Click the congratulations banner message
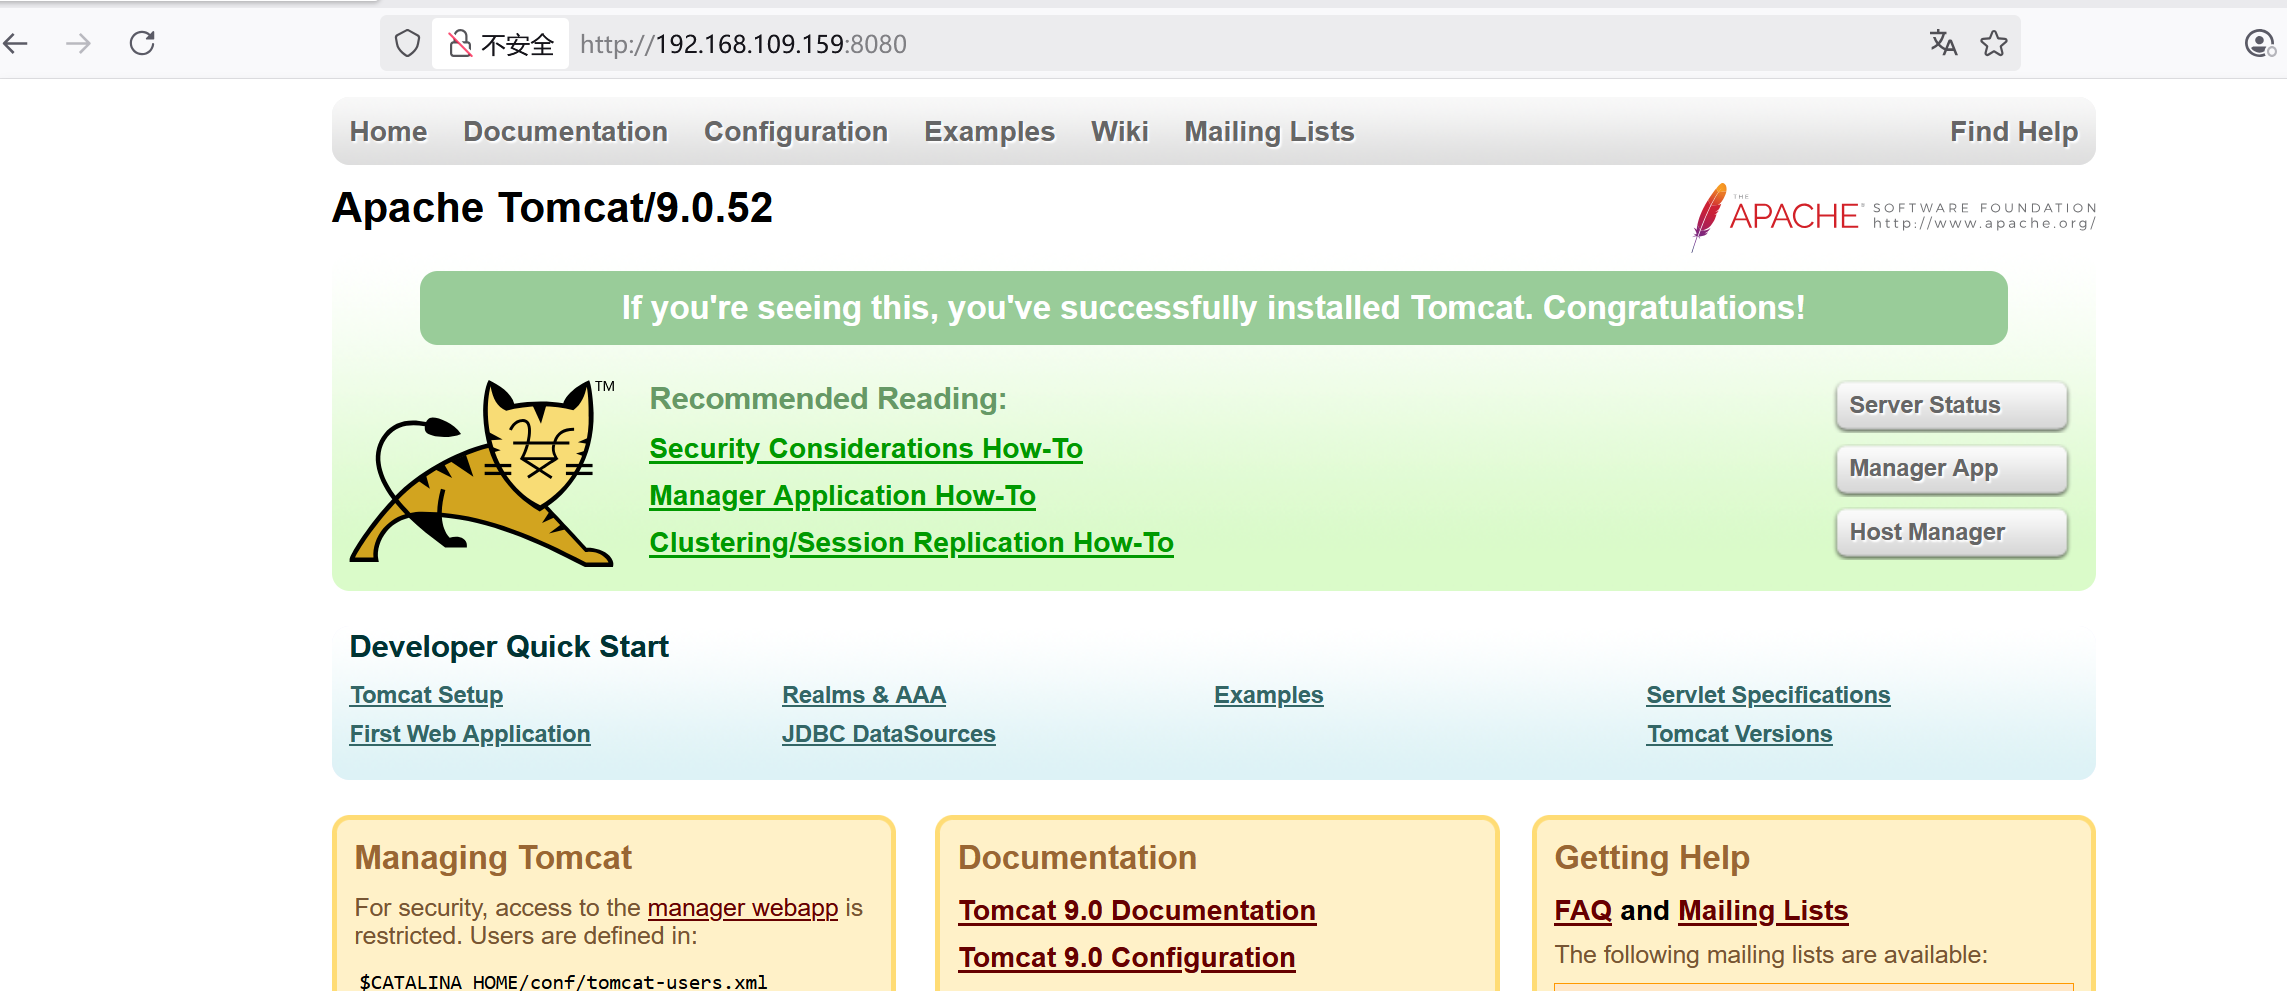Screen dimensions: 2287x991 1213,308
